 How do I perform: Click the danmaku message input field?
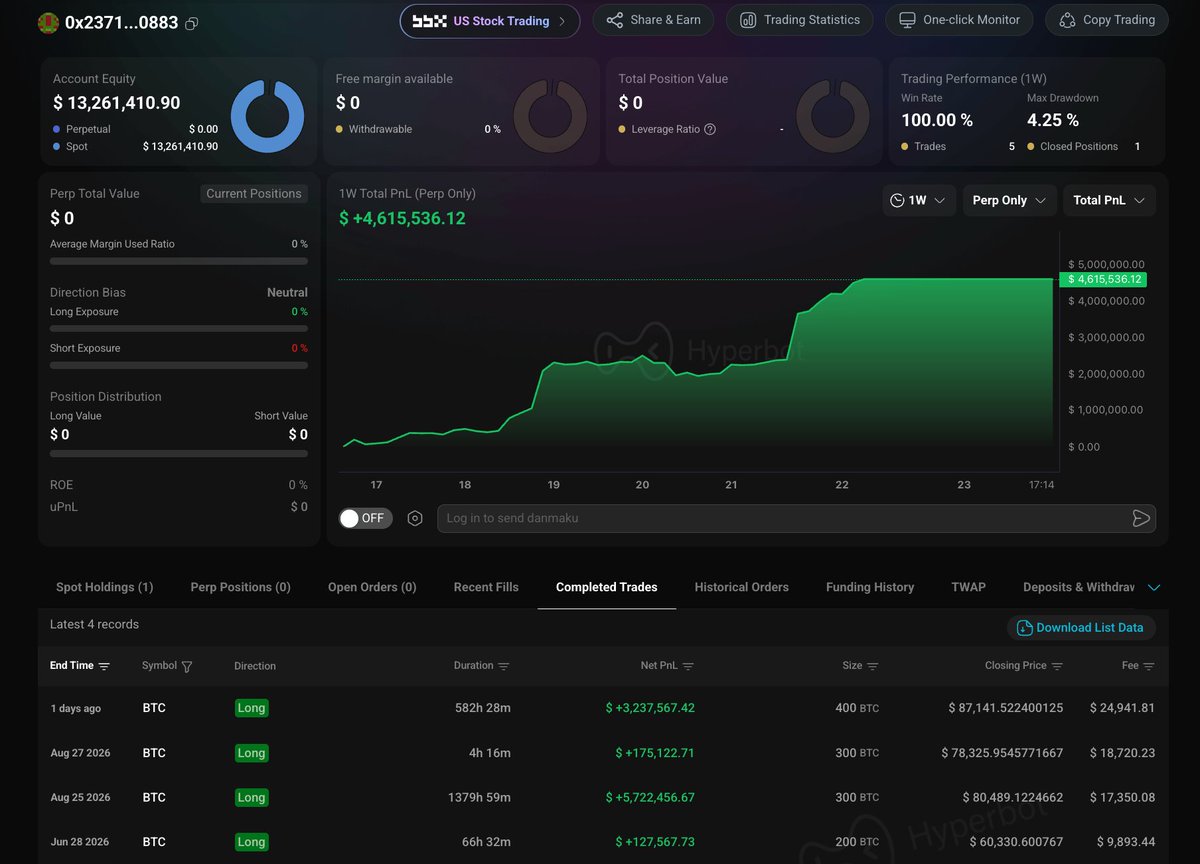coord(782,518)
